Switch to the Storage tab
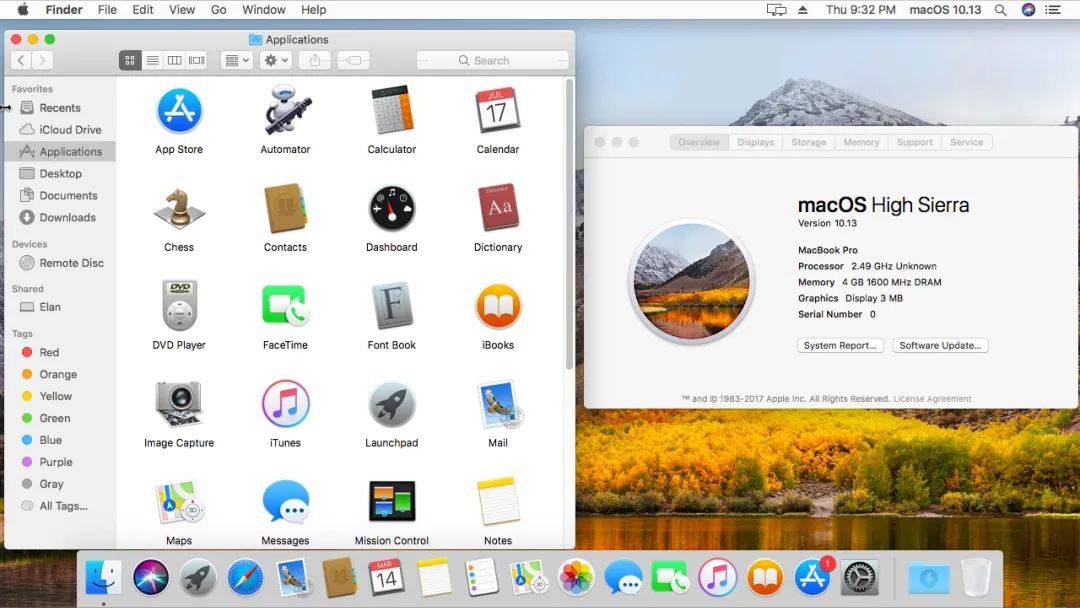1080x608 pixels. pyautogui.click(x=808, y=142)
